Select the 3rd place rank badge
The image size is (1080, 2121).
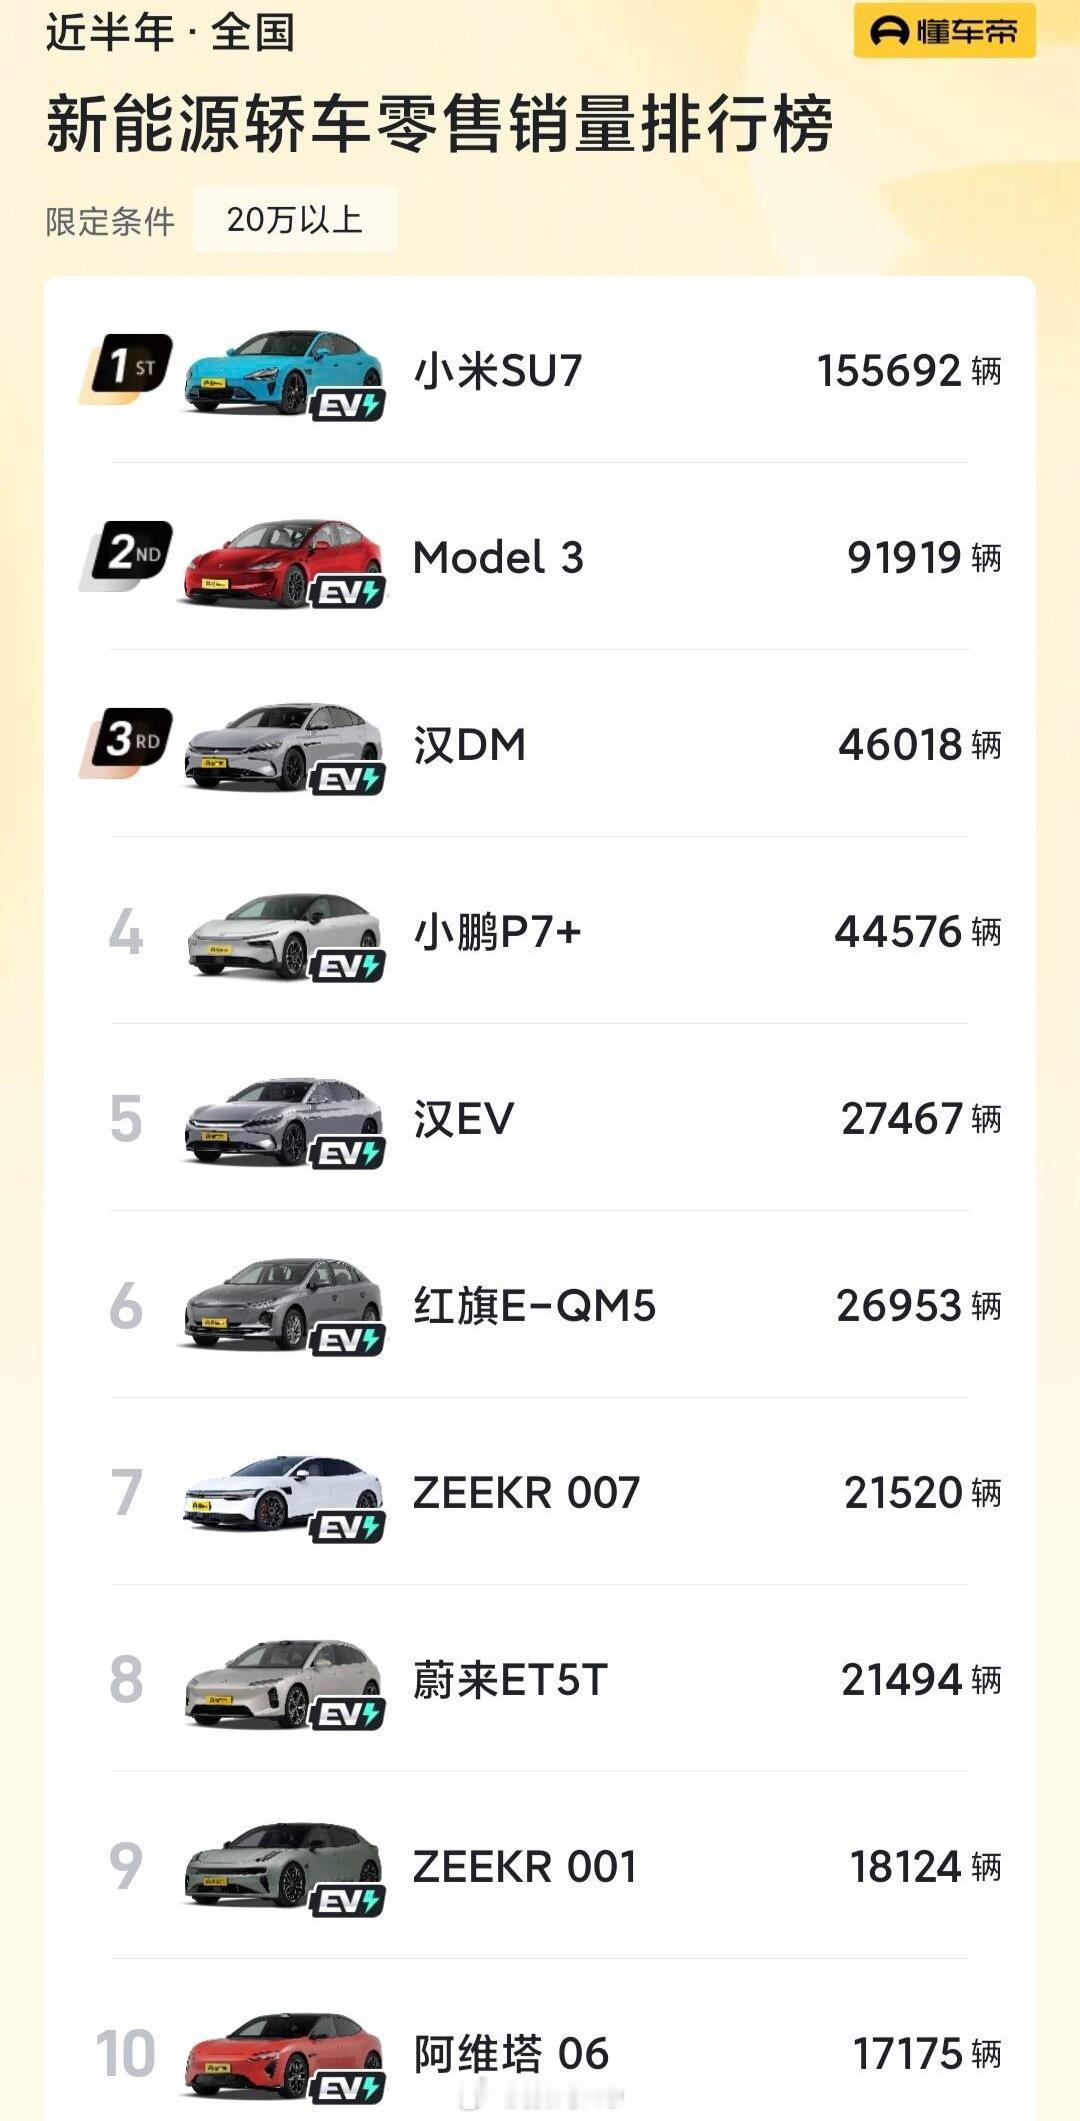(126, 742)
